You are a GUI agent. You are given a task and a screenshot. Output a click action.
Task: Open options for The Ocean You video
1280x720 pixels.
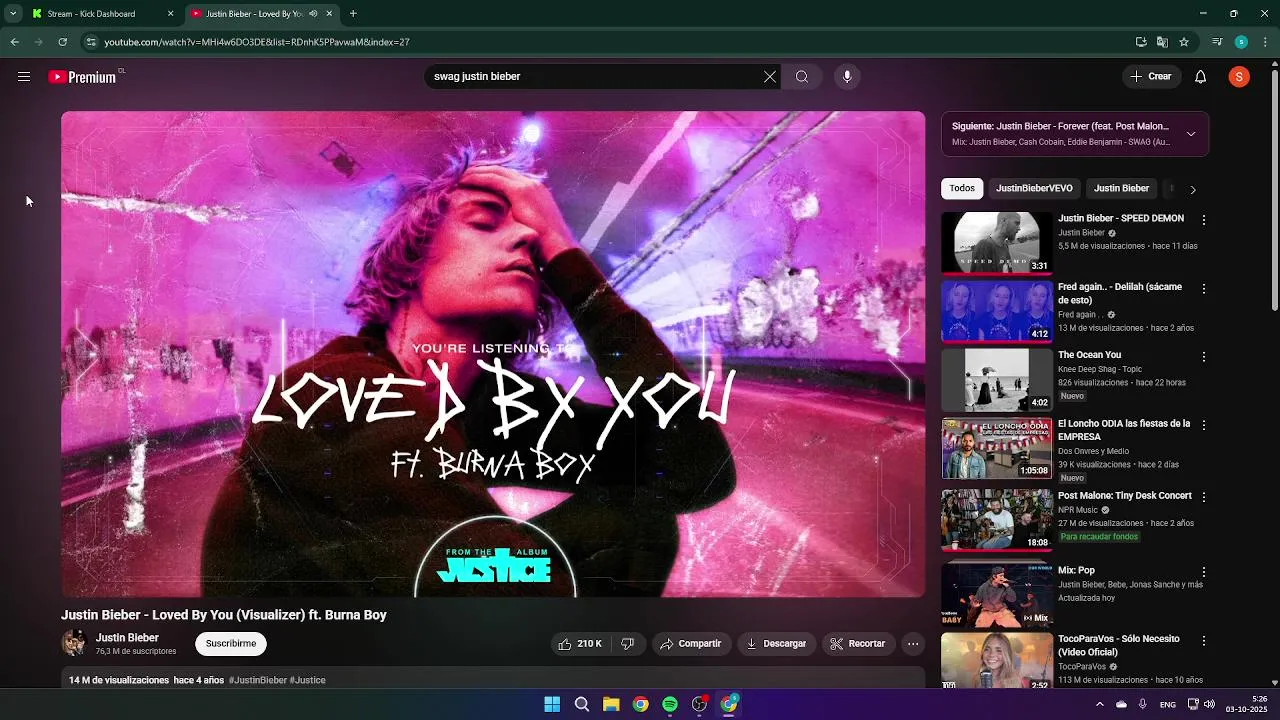point(1204,357)
